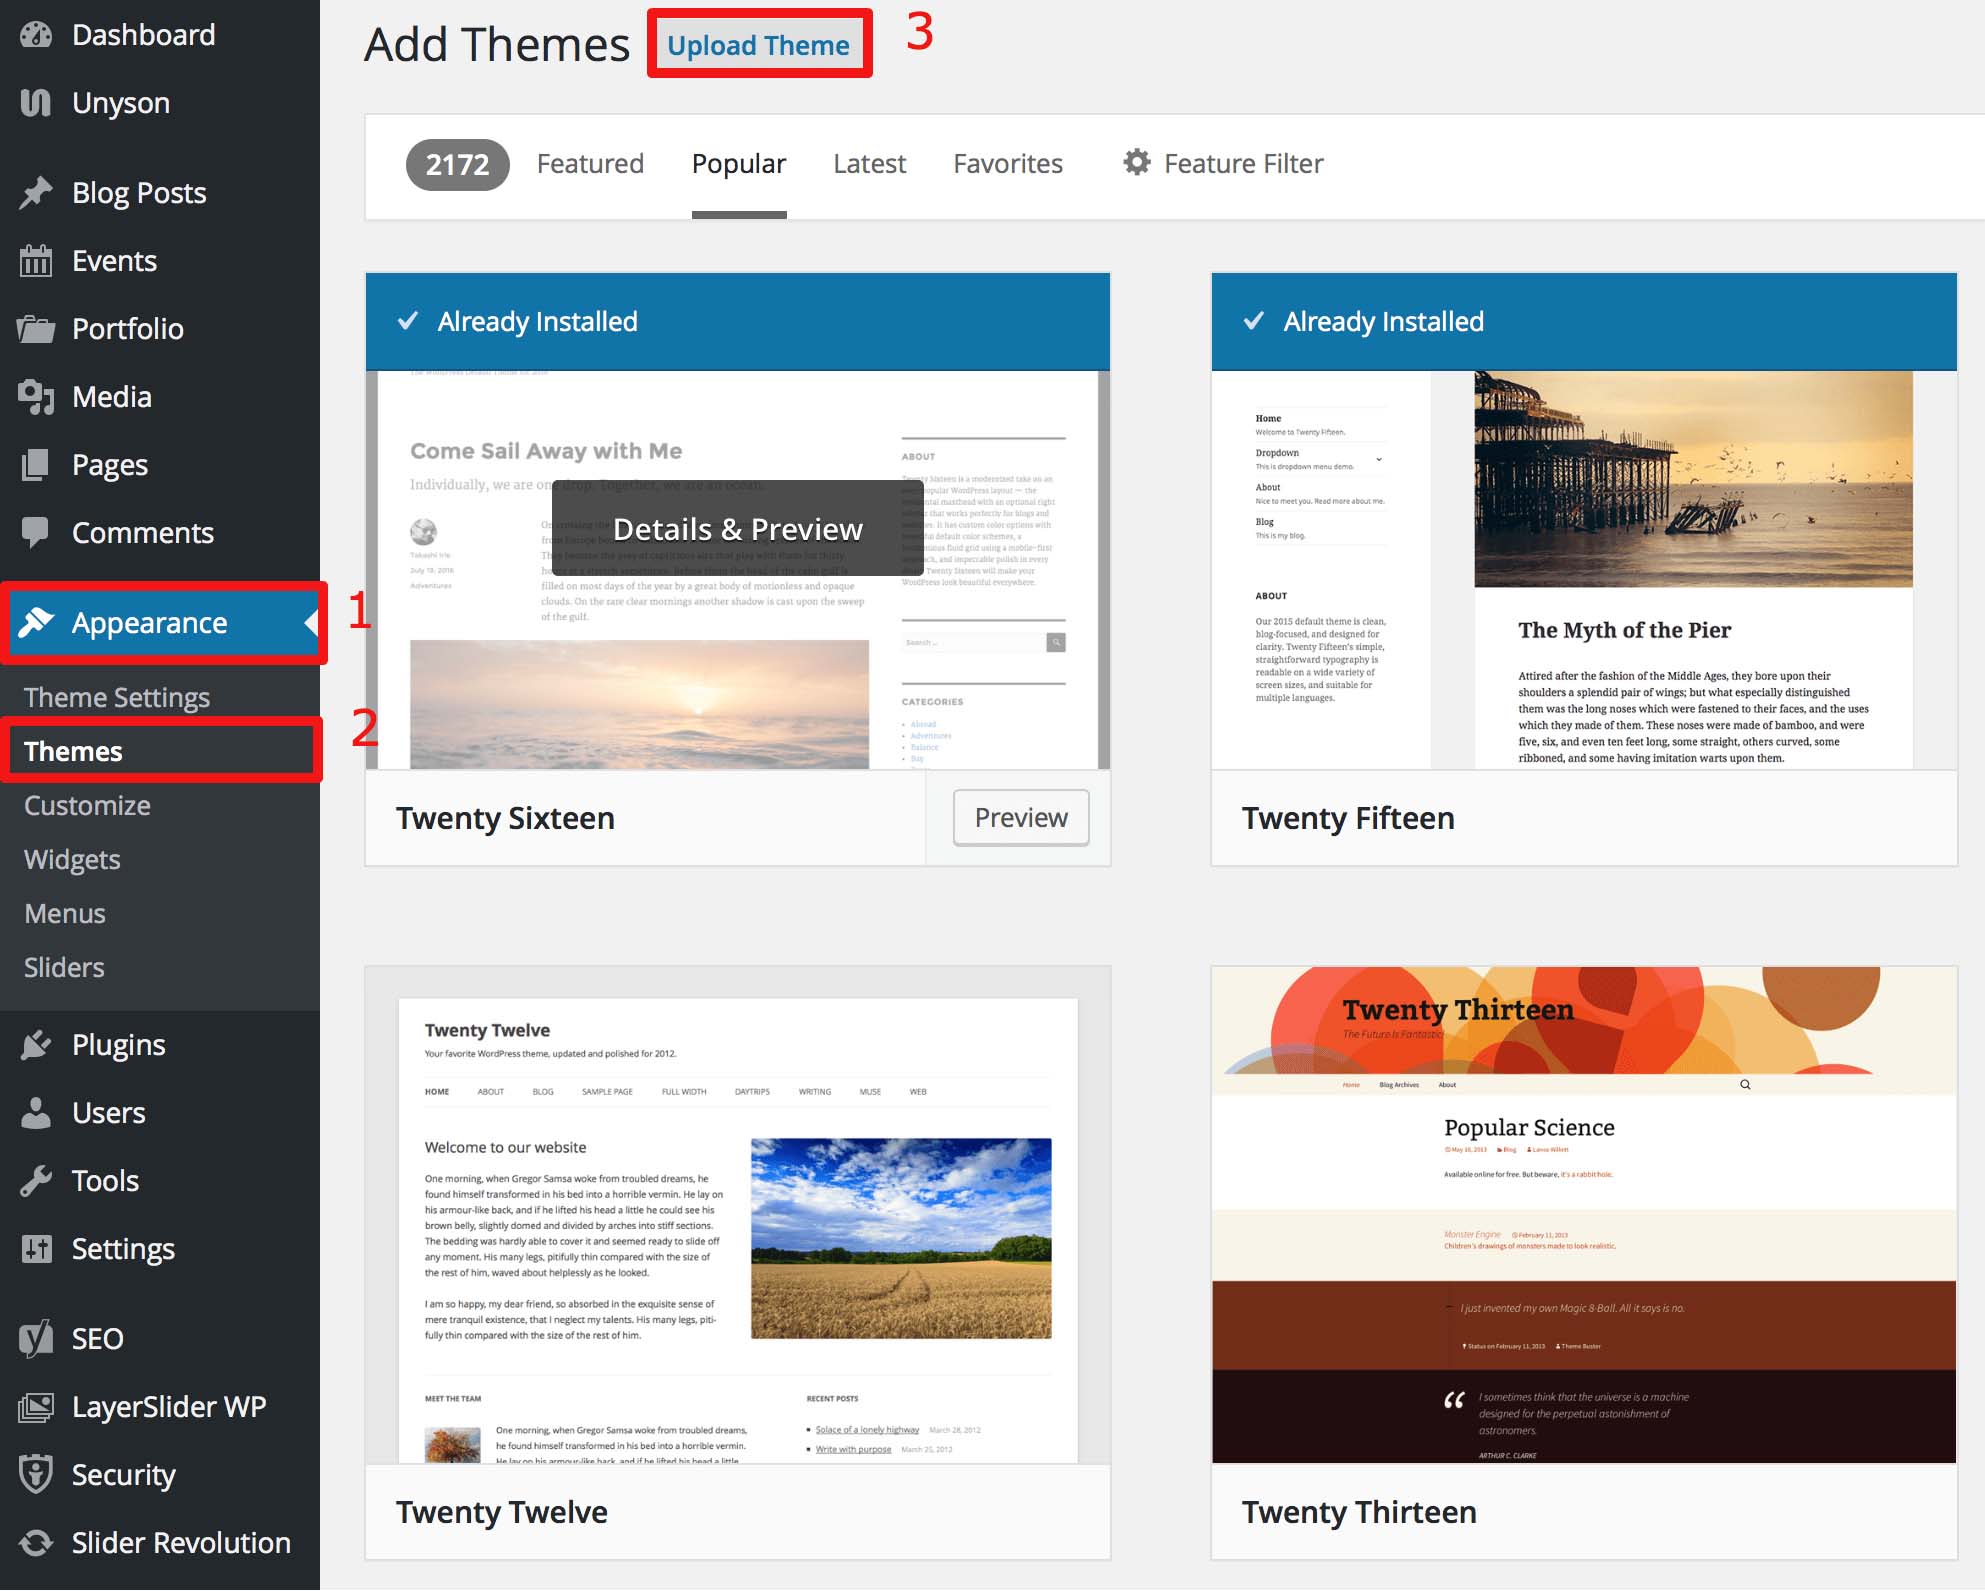
Task: Open the Customize submenu item
Action: (x=87, y=805)
